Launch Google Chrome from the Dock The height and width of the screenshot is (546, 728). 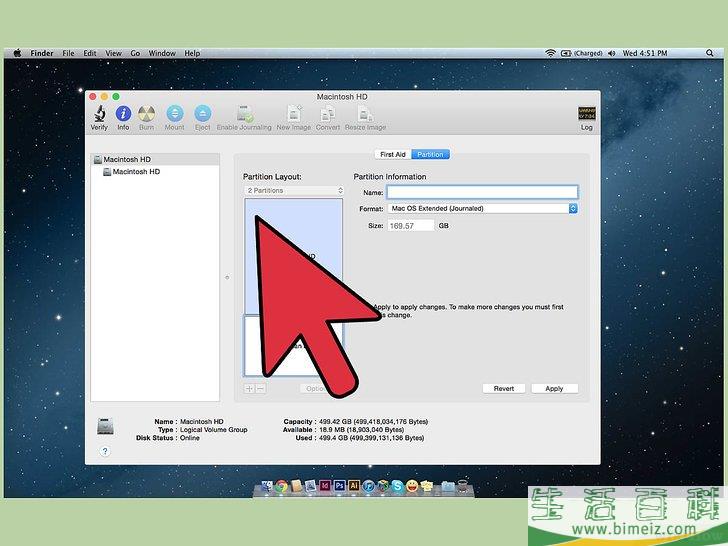[x=281, y=486]
